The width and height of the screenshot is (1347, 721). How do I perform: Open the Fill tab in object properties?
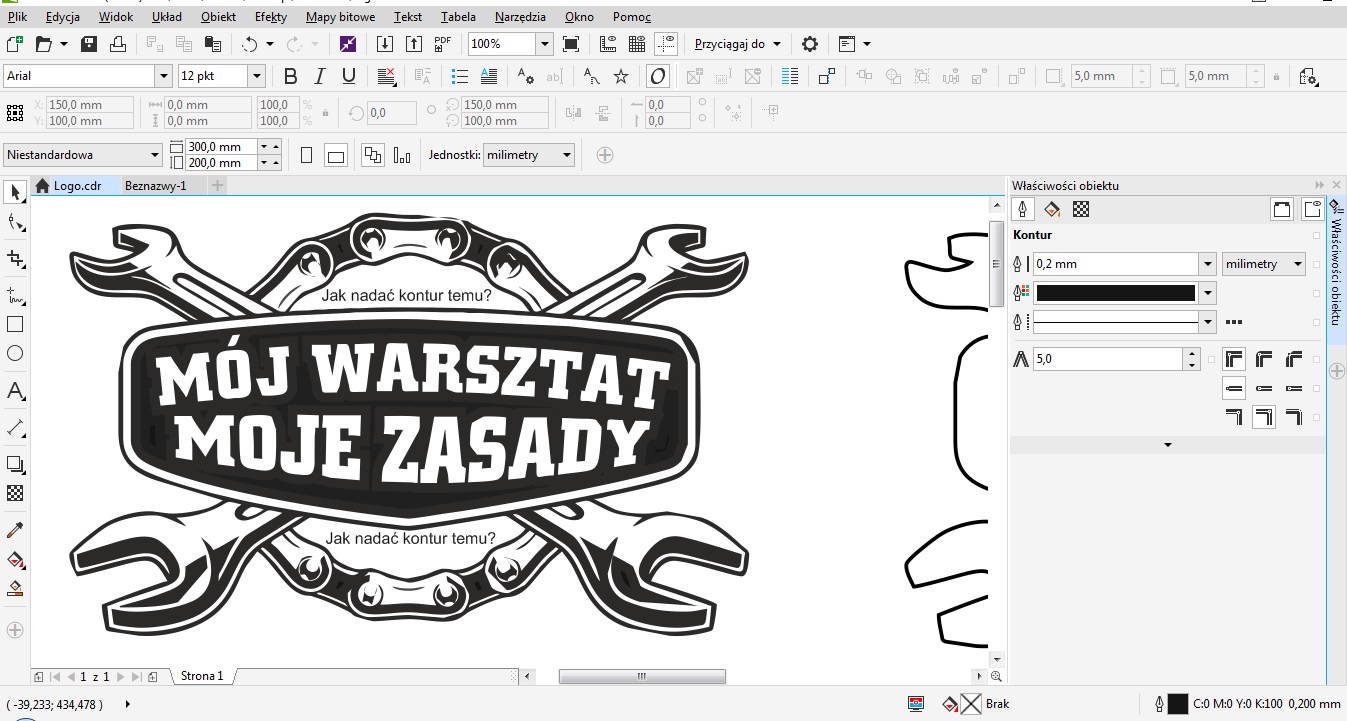click(x=1052, y=209)
